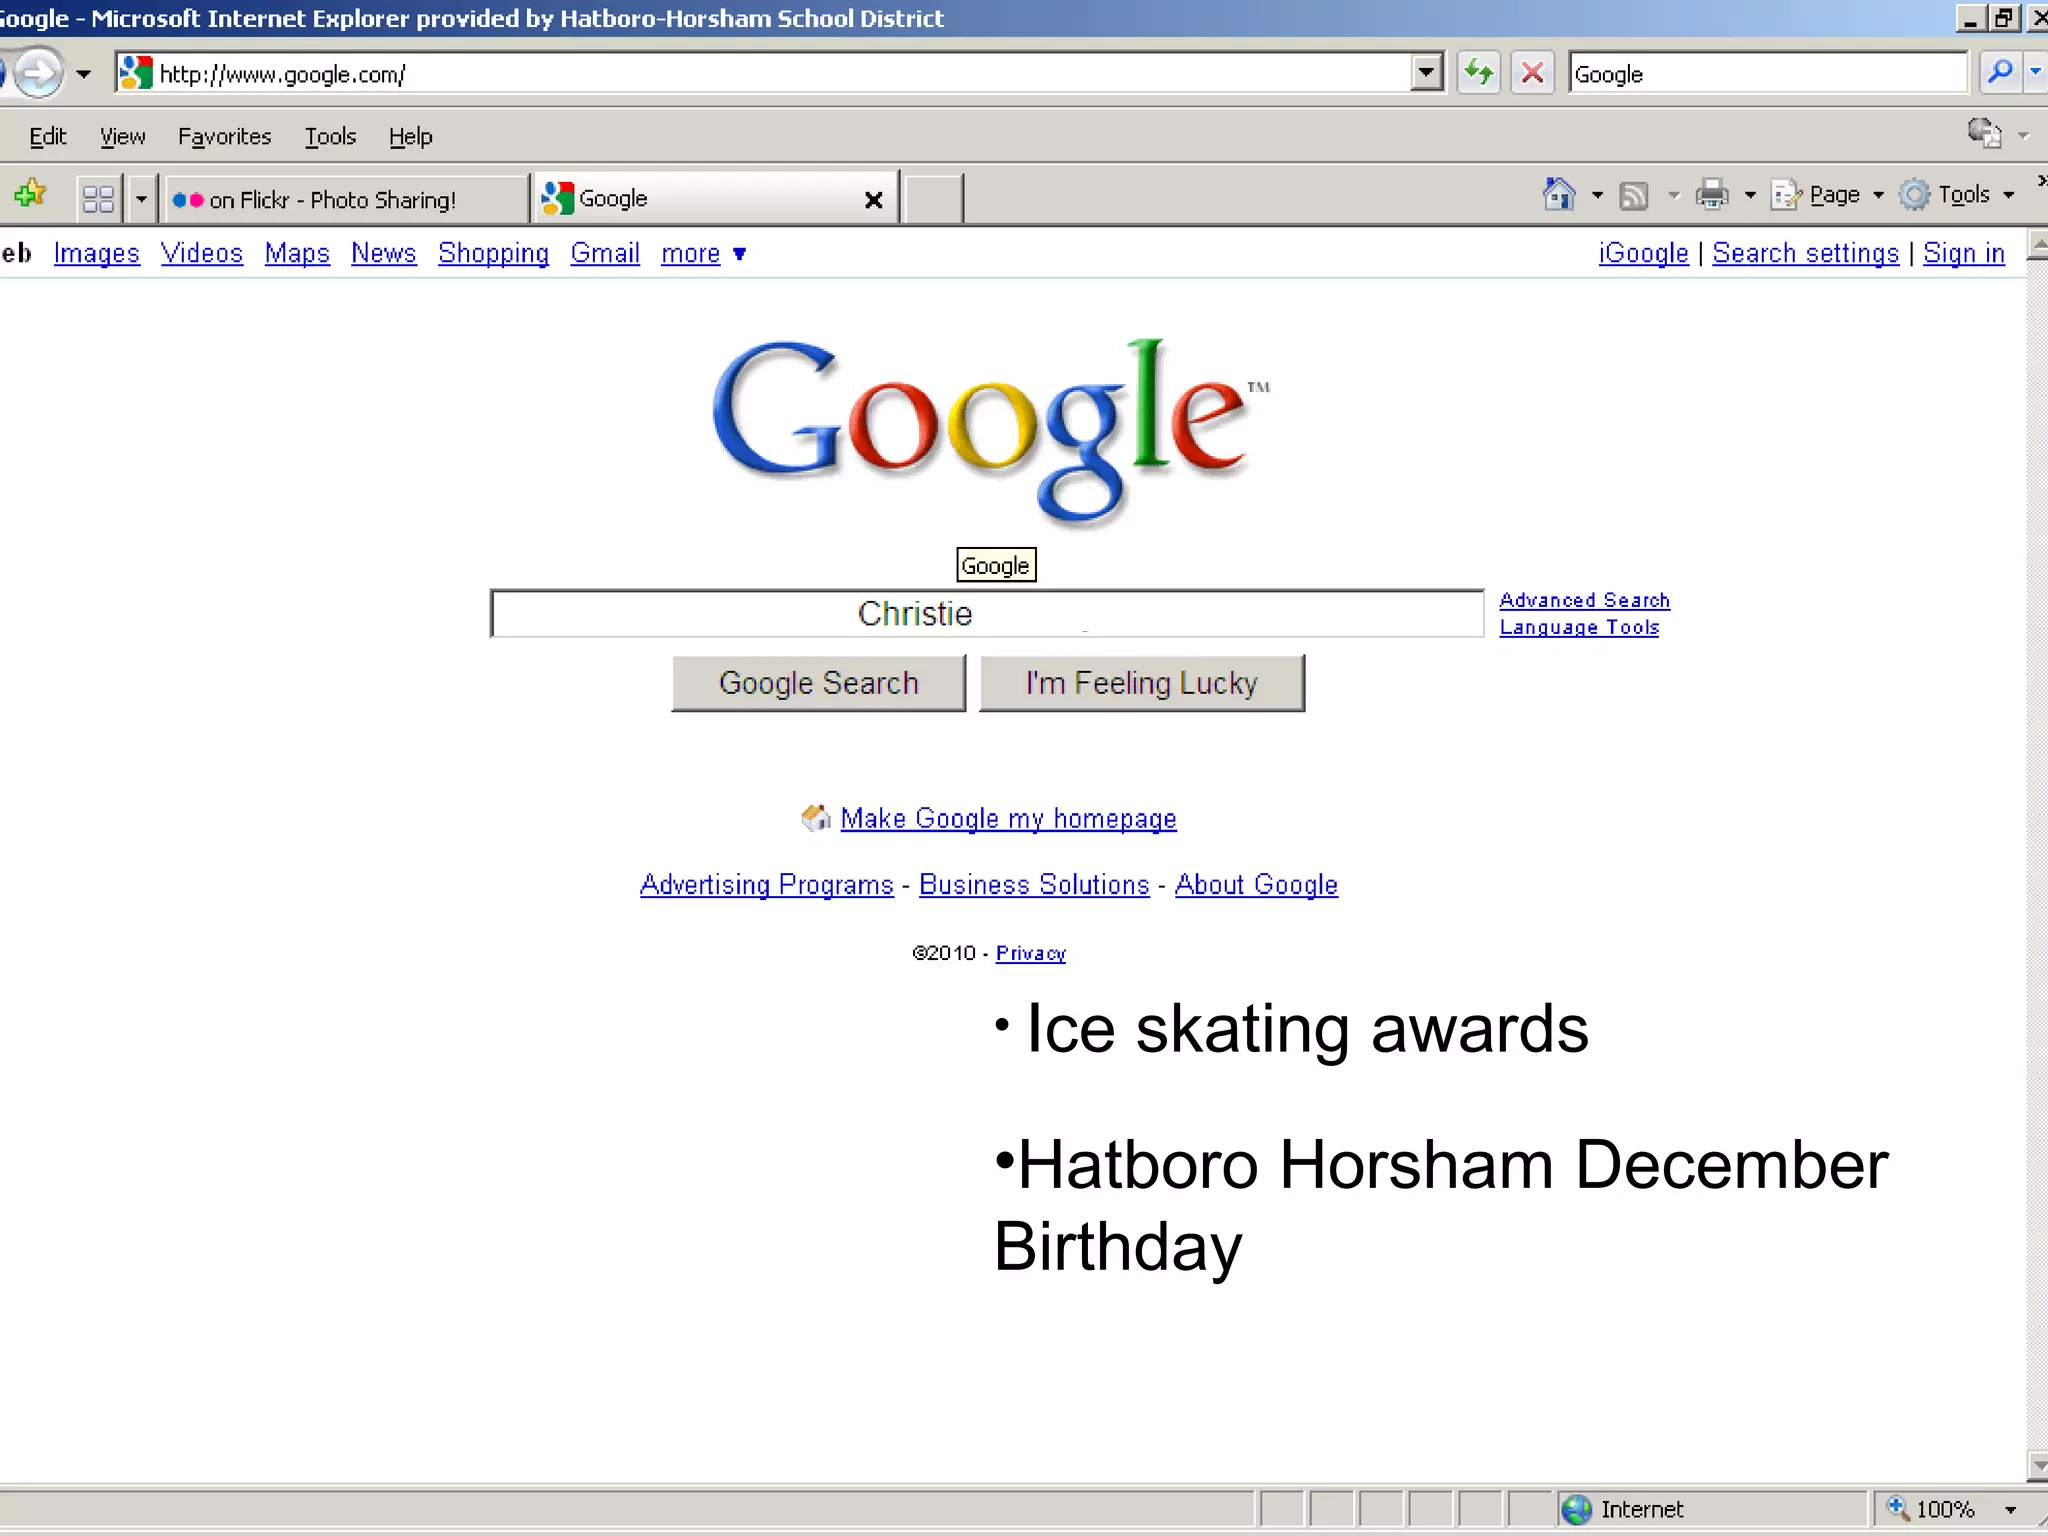Click the Google Search button
The image size is (2048, 1536).
tap(819, 683)
